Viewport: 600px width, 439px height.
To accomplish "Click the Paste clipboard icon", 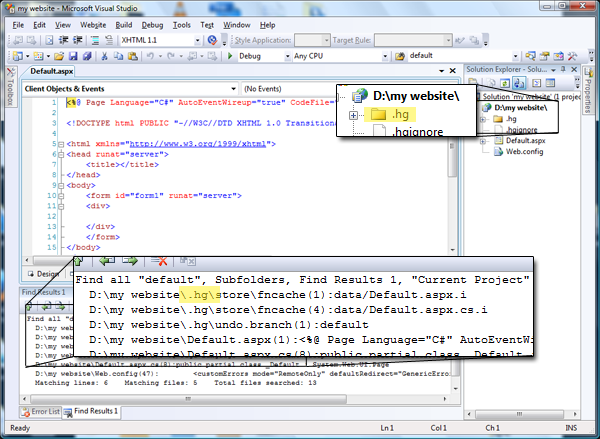I will 132,56.
